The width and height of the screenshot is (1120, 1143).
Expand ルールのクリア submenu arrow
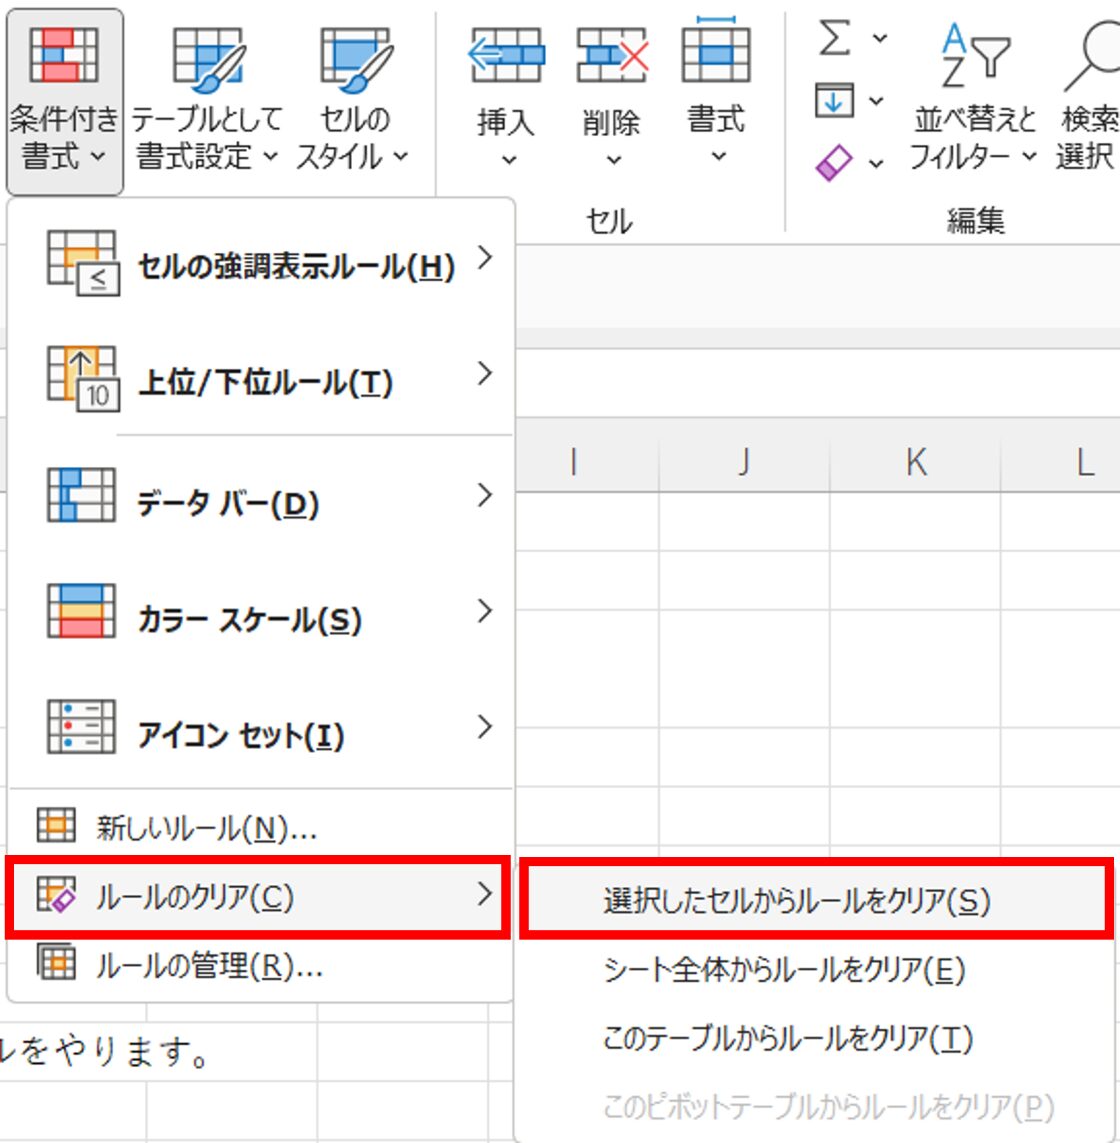click(485, 894)
